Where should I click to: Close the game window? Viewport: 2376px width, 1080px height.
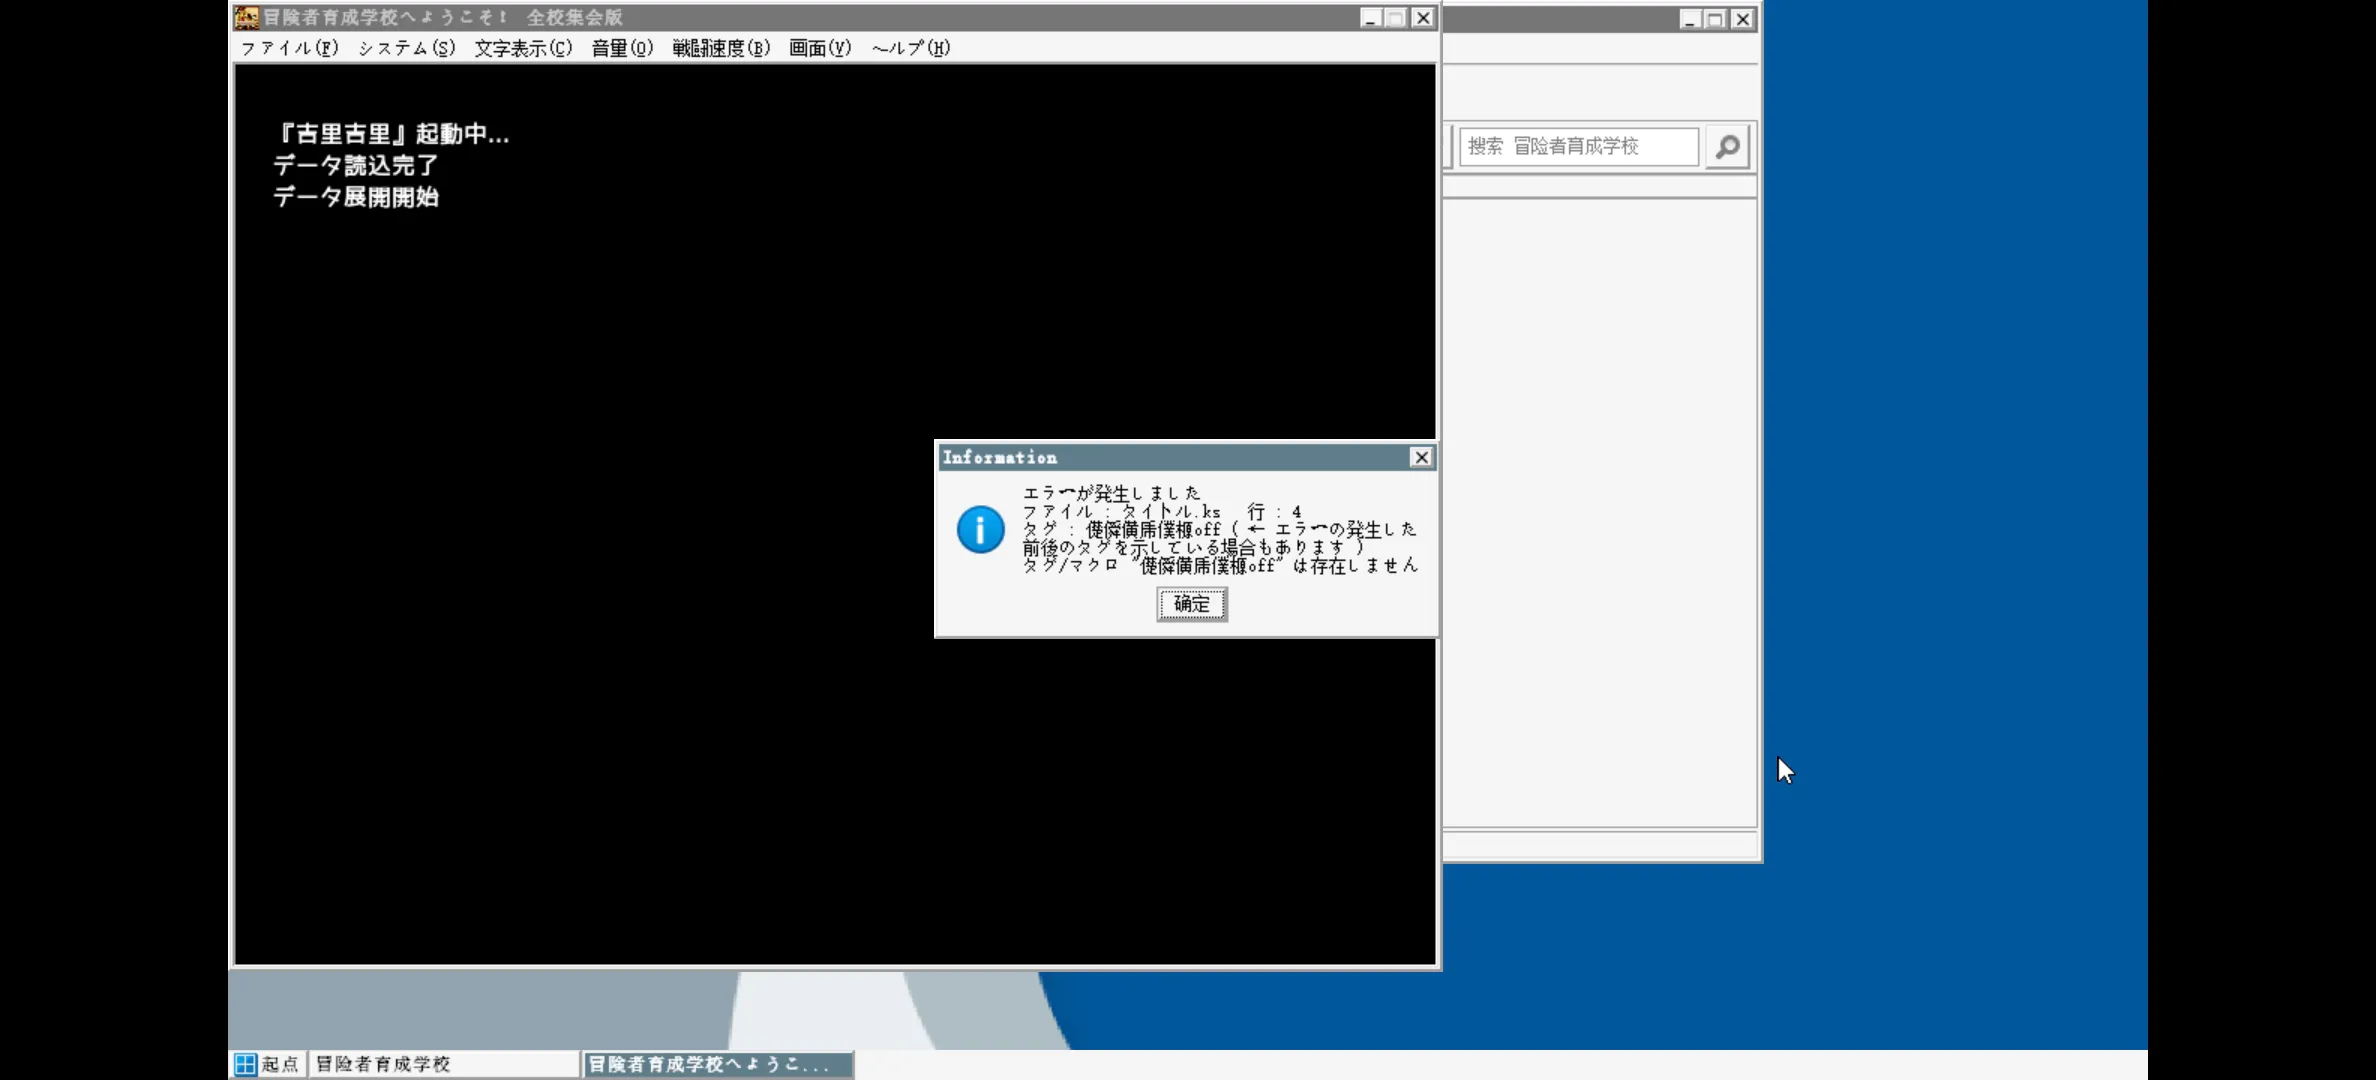(1423, 18)
